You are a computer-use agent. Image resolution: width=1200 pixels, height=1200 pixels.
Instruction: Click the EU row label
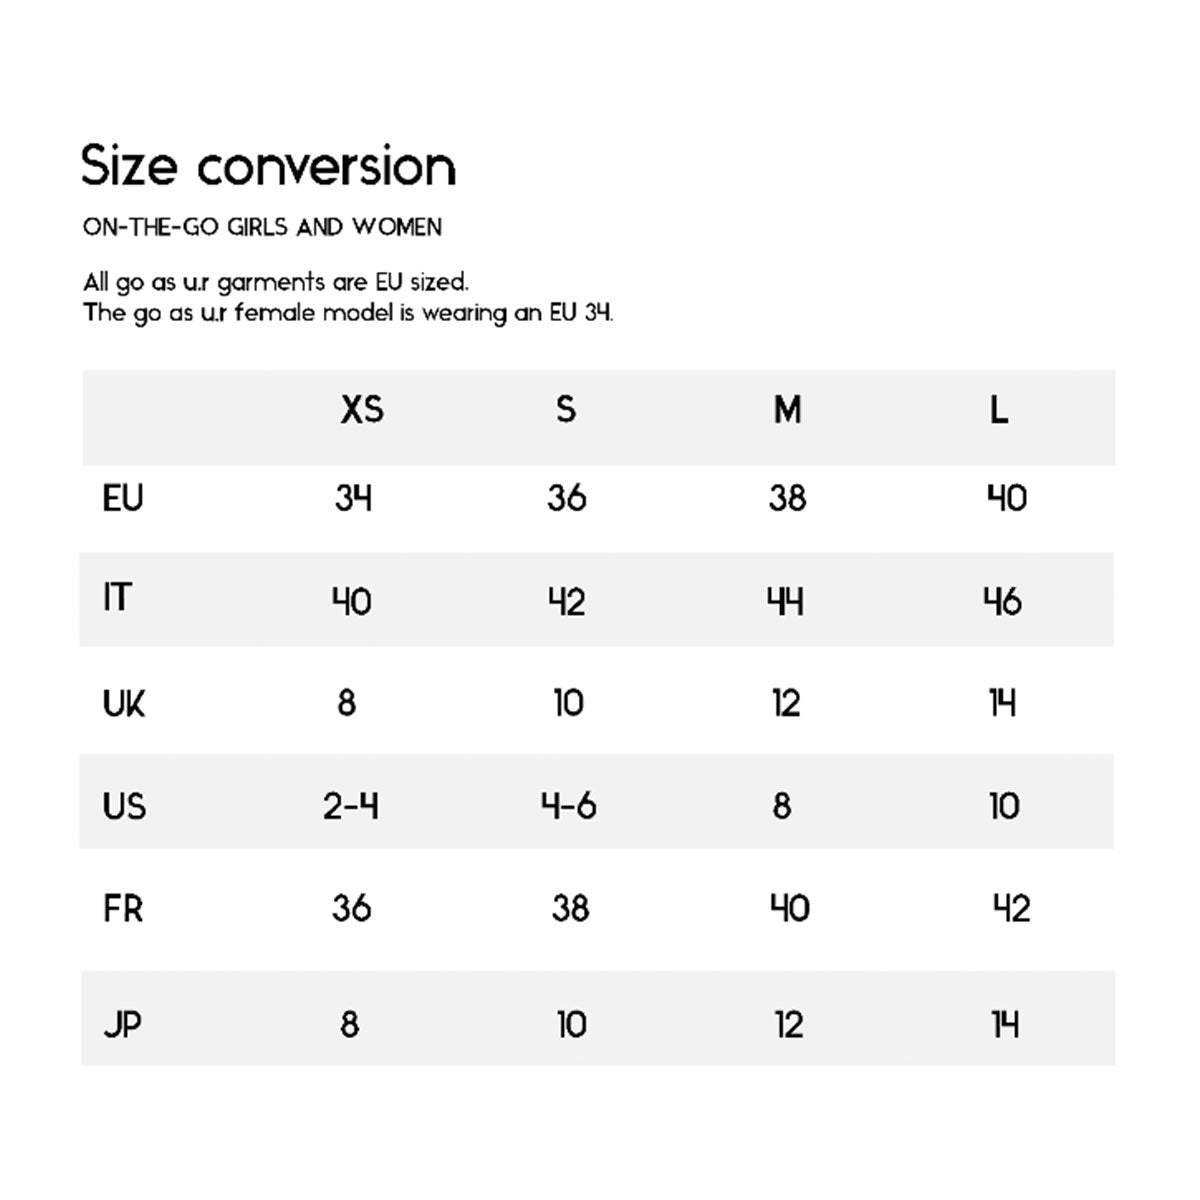tap(123, 498)
